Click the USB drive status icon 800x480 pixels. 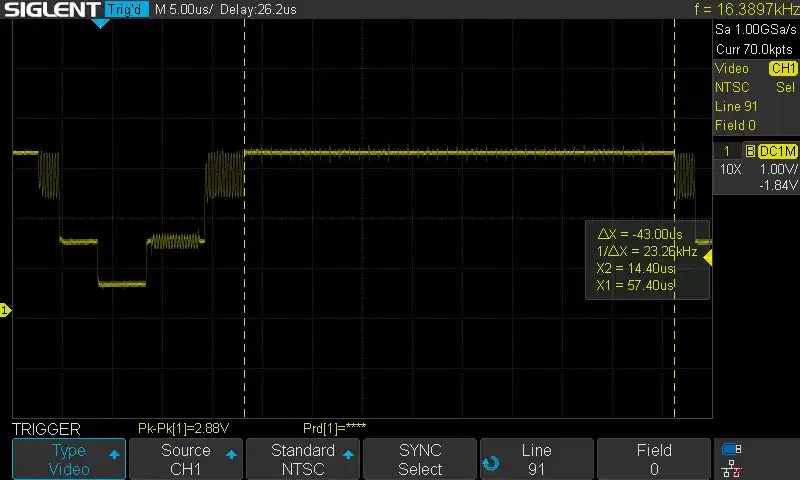pos(732,449)
